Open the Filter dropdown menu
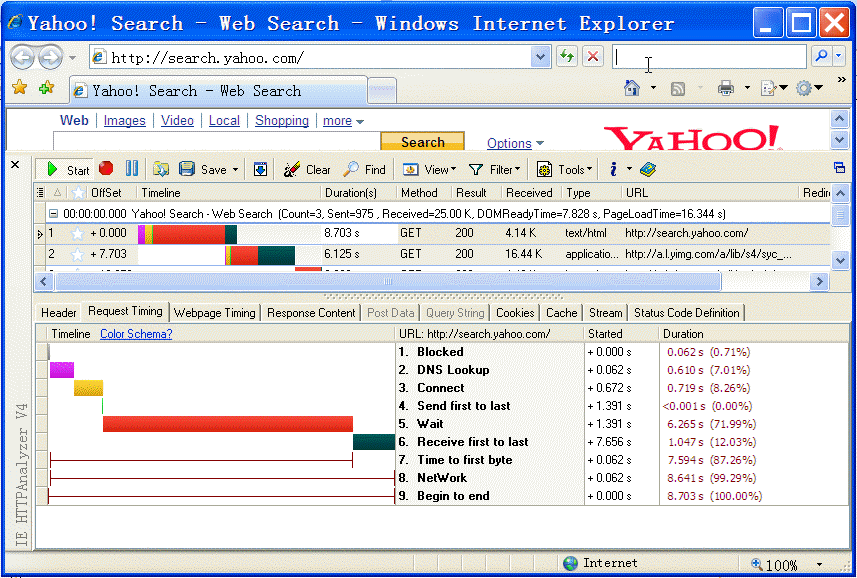 [x=495, y=169]
